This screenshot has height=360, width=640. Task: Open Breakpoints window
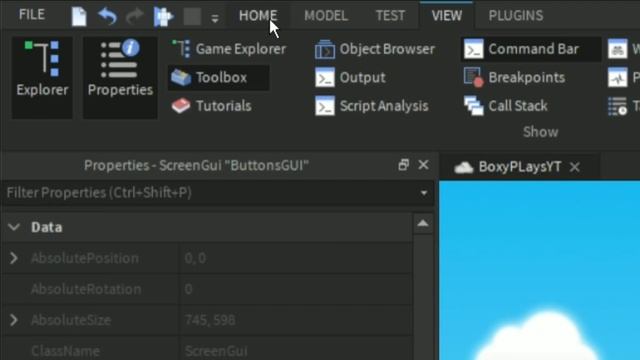[x=514, y=78]
